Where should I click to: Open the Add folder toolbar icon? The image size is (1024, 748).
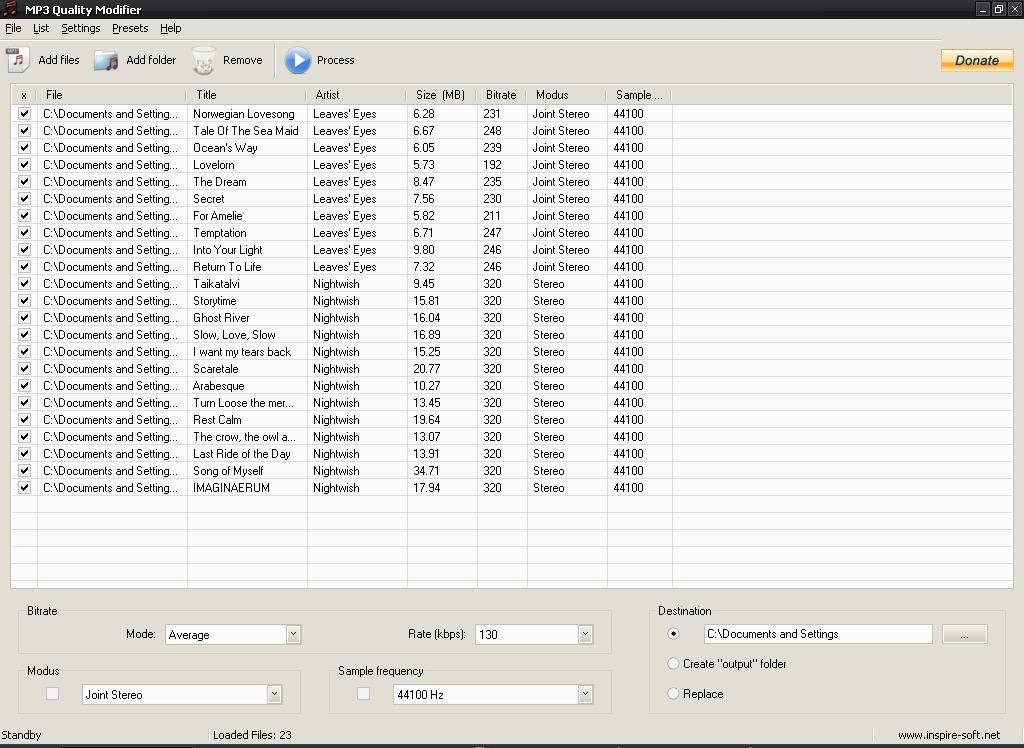pyautogui.click(x=105, y=60)
